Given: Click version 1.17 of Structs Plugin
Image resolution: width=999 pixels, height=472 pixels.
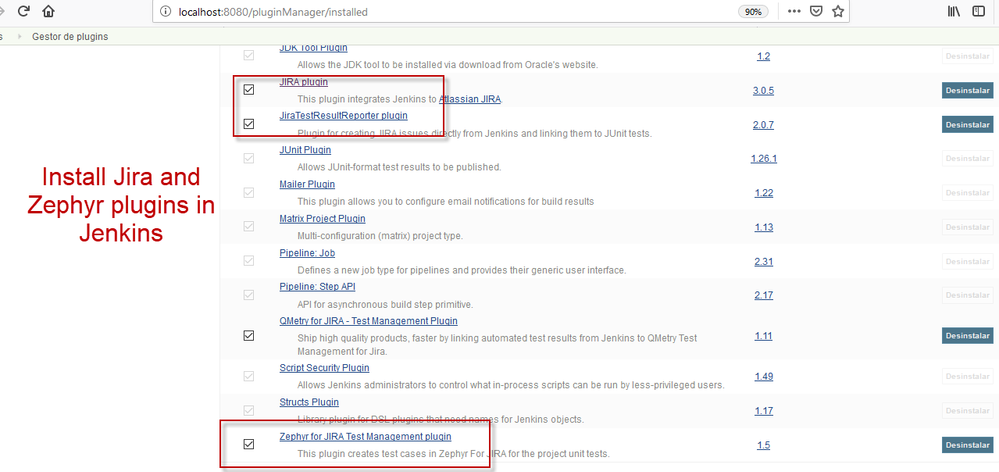Looking at the screenshot, I should pos(763,411).
